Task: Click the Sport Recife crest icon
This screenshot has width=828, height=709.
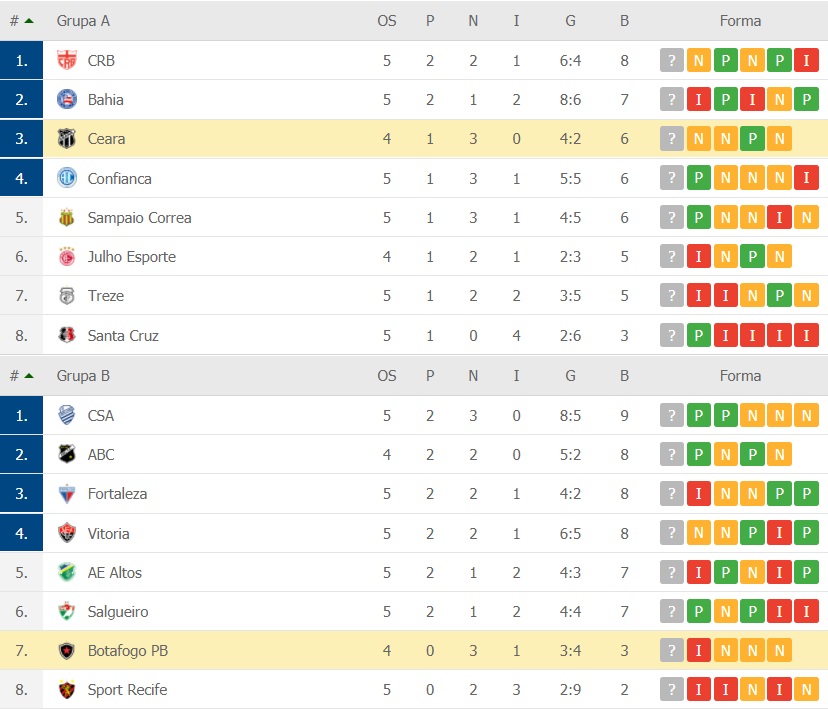Action: click(67, 689)
